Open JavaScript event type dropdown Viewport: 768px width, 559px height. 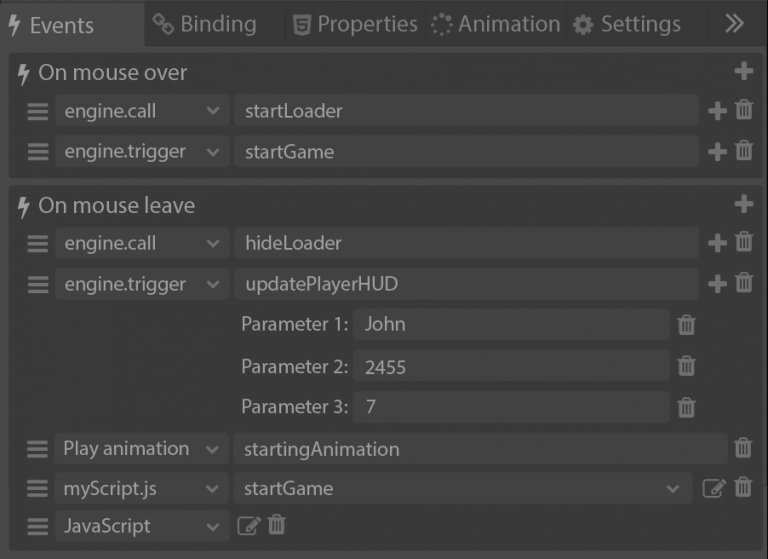click(x=212, y=526)
